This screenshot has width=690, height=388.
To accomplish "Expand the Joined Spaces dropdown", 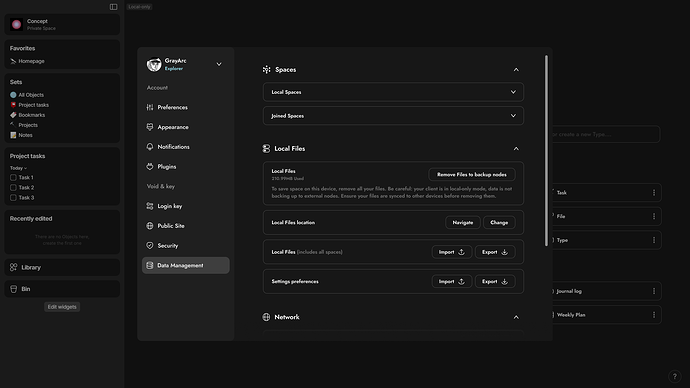I will (393, 116).
